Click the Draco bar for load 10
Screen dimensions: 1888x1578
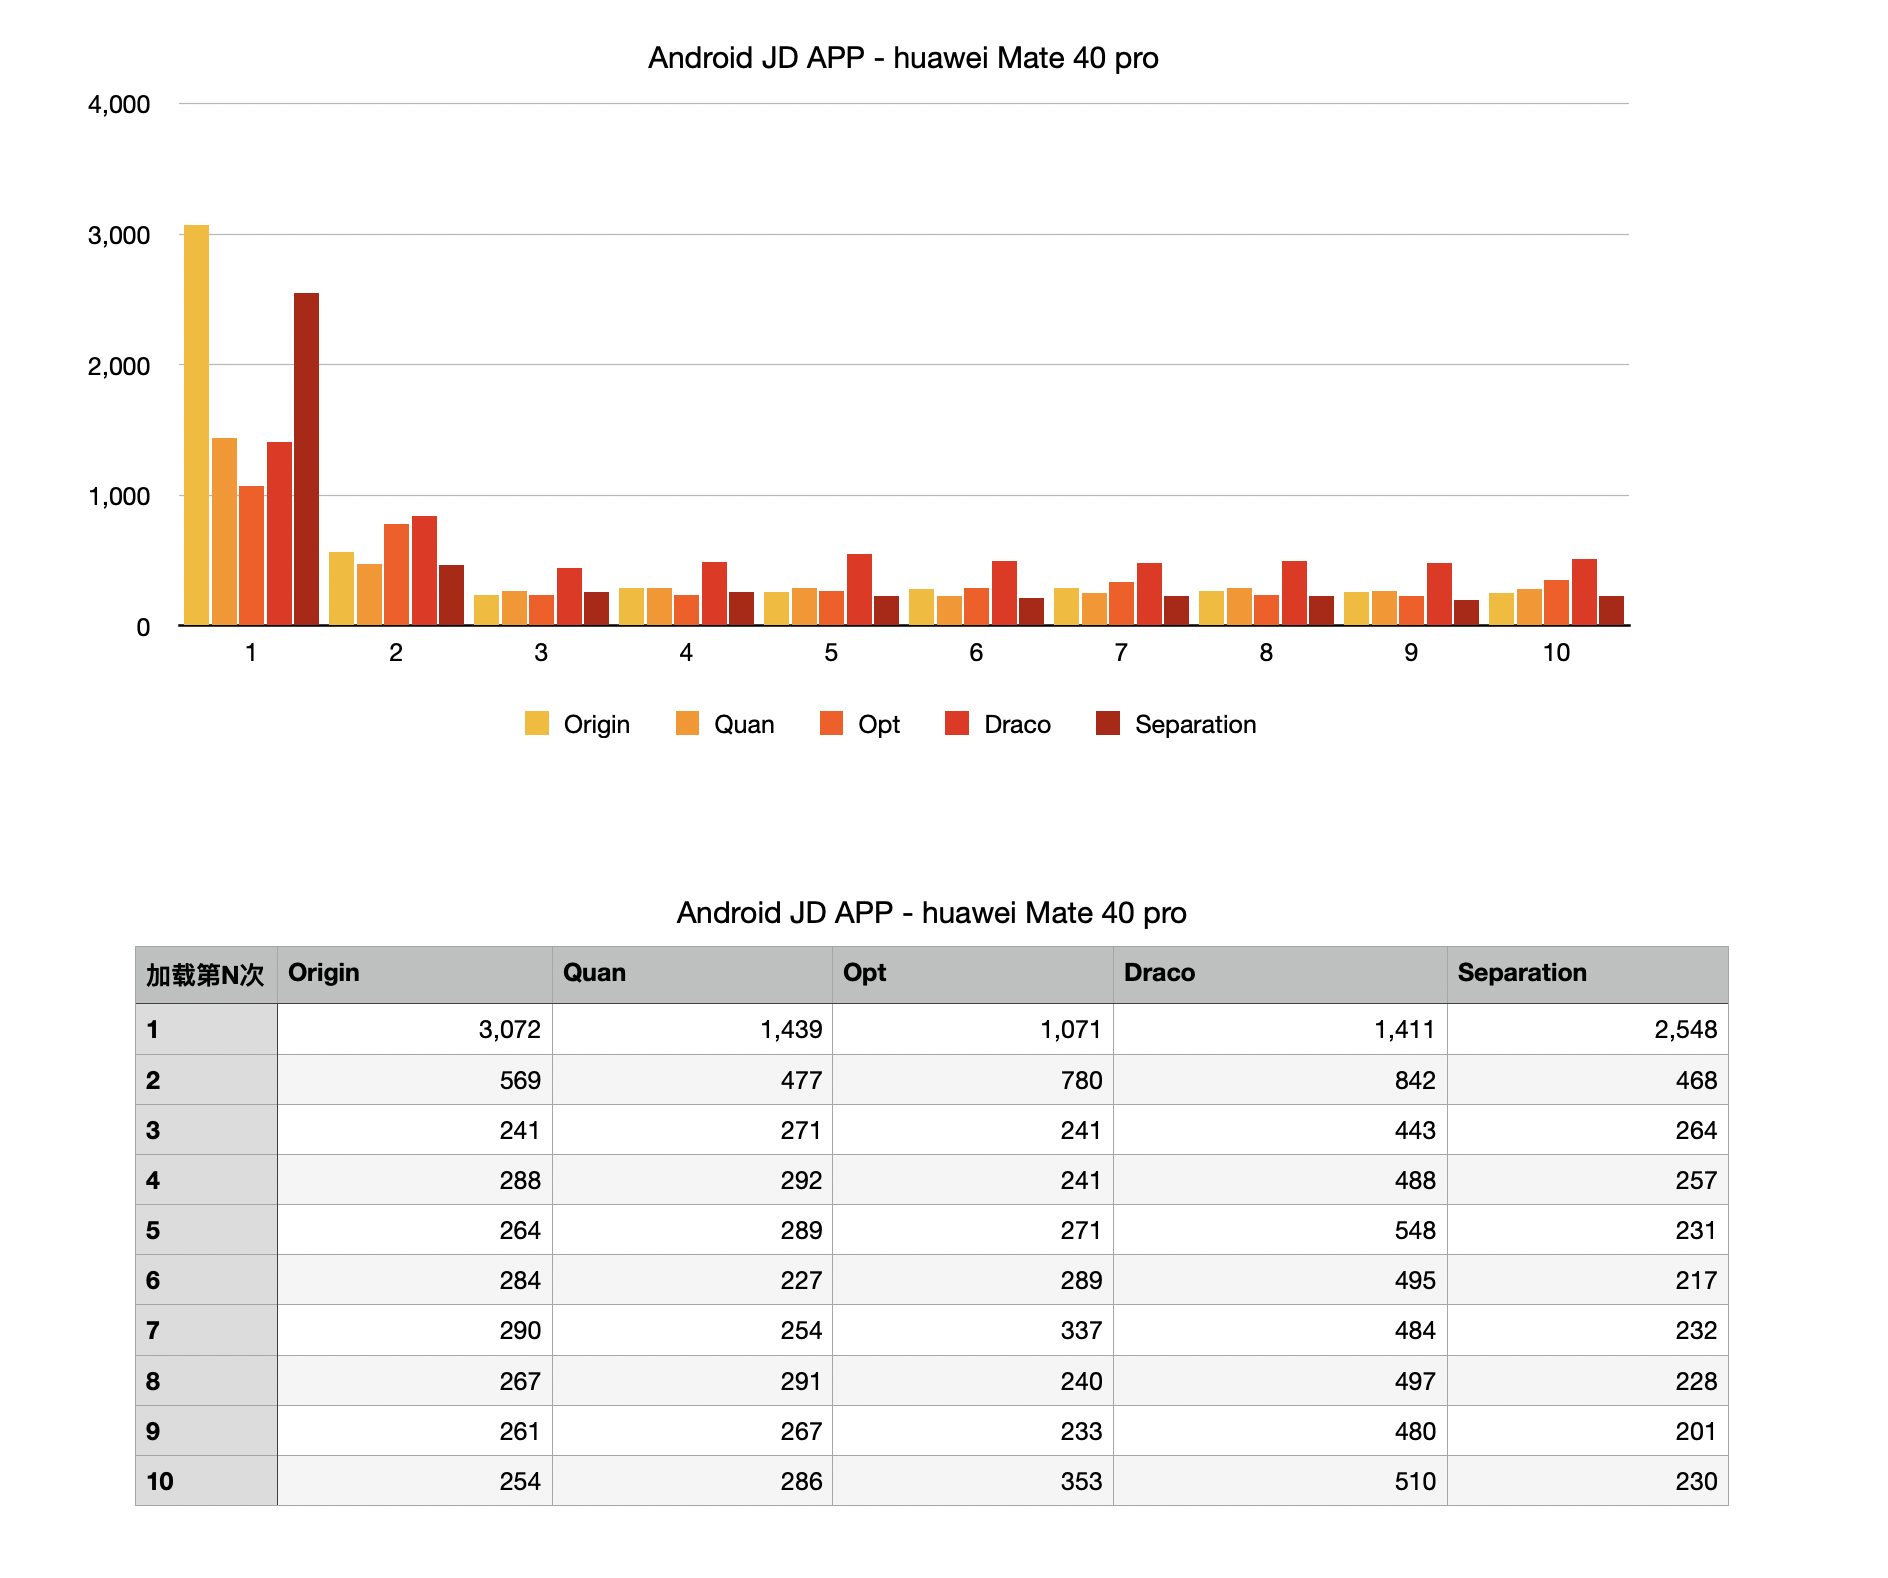click(1584, 592)
